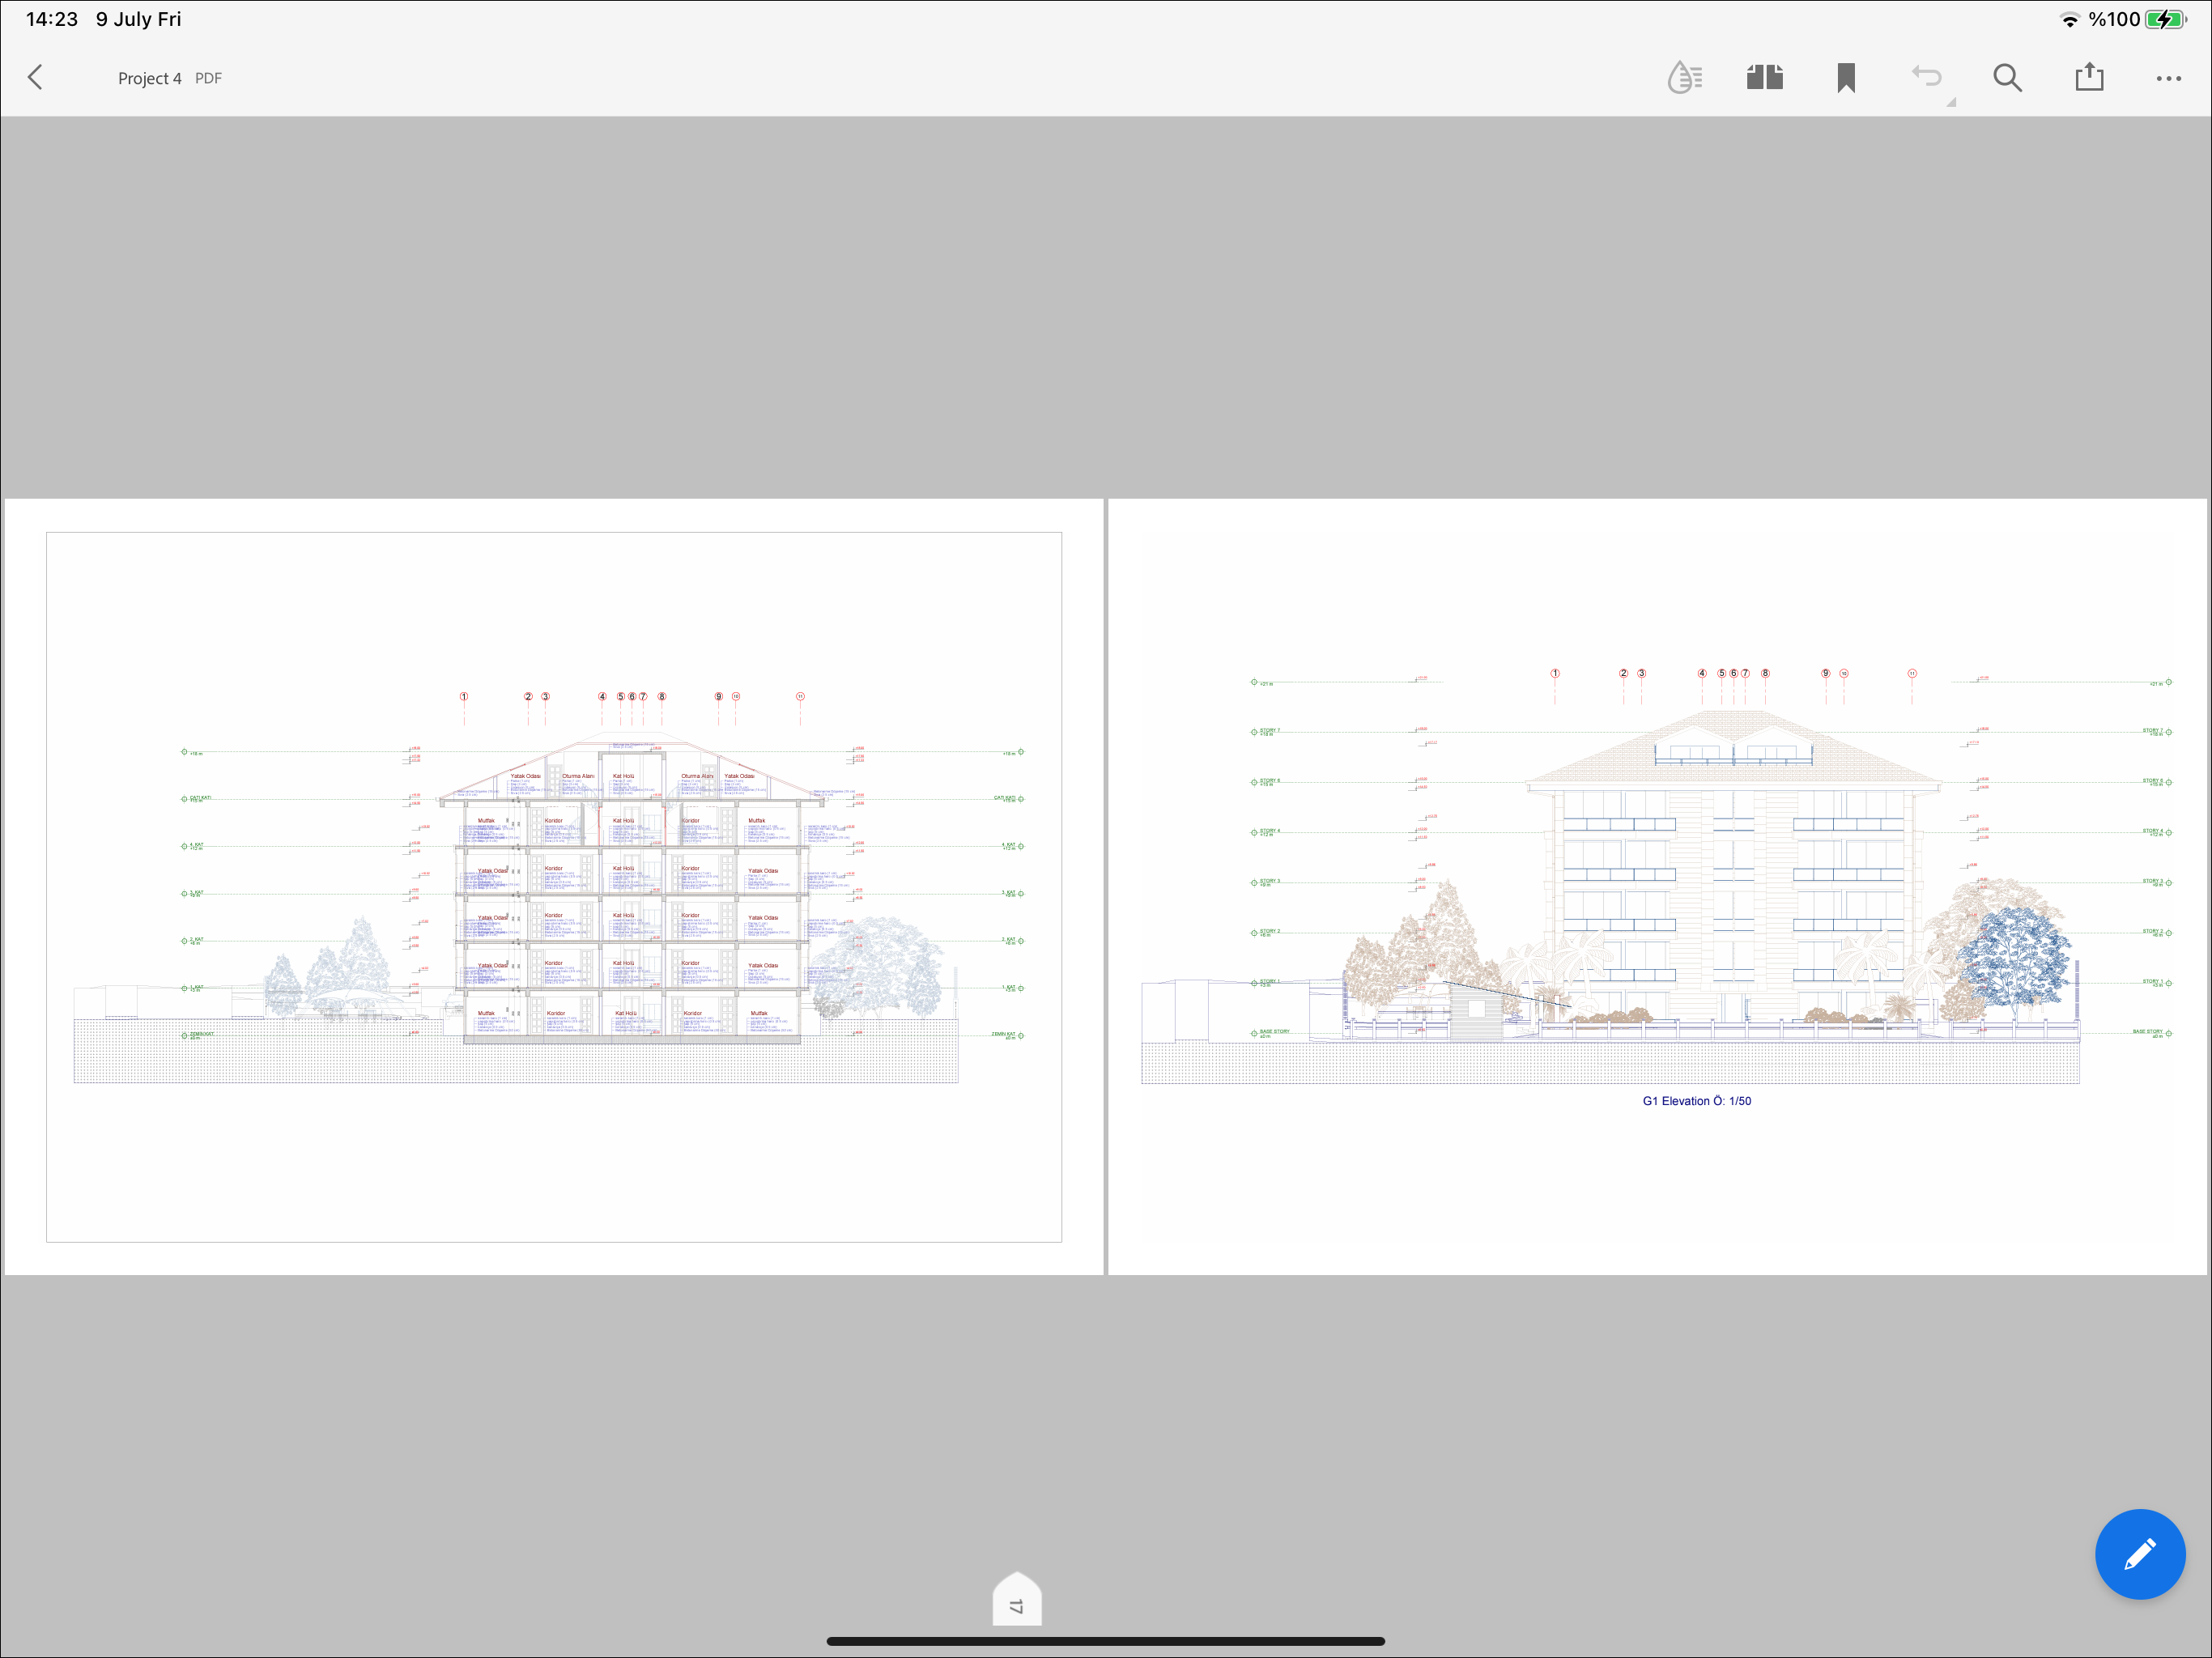Open the three-dot more menu
This screenshot has width=2212, height=1658.
[x=2168, y=78]
